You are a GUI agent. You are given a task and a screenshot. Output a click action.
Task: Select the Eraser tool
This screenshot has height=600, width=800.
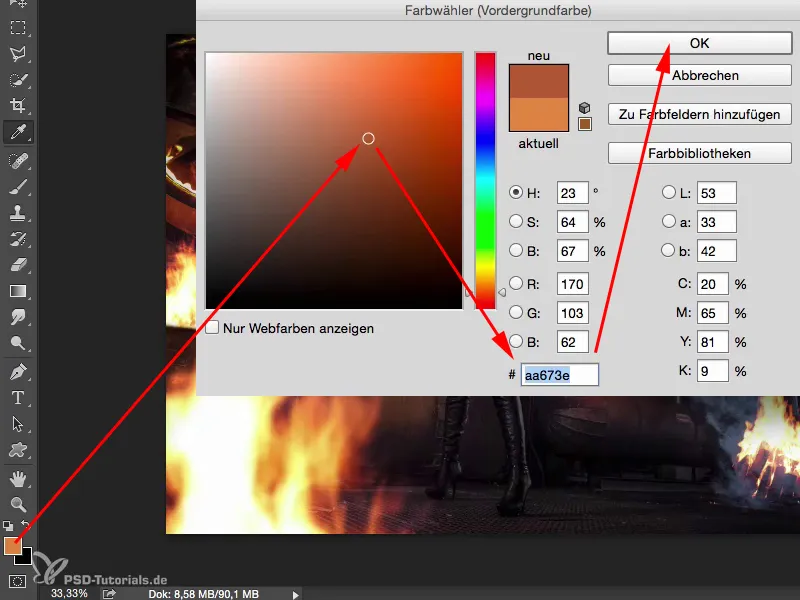tap(18, 265)
